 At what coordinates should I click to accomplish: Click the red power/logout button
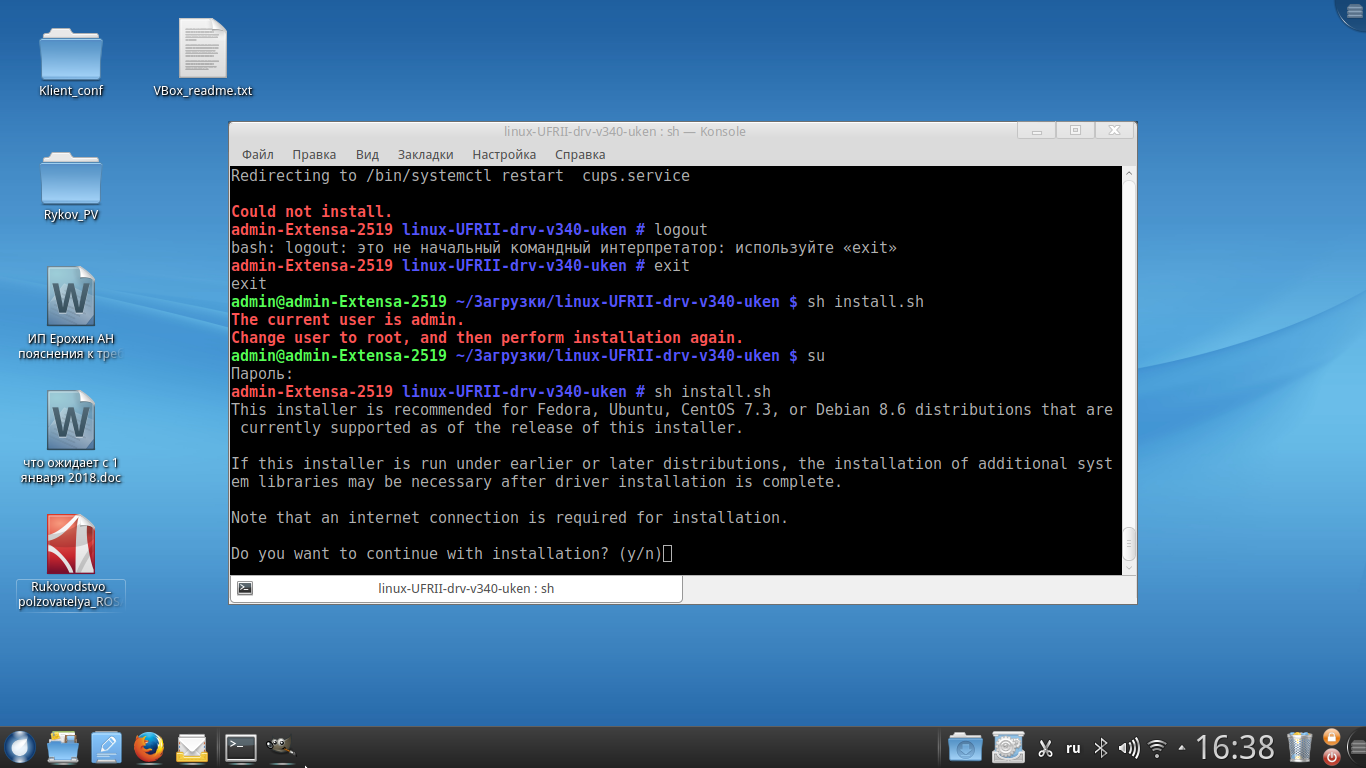tap(1331, 758)
